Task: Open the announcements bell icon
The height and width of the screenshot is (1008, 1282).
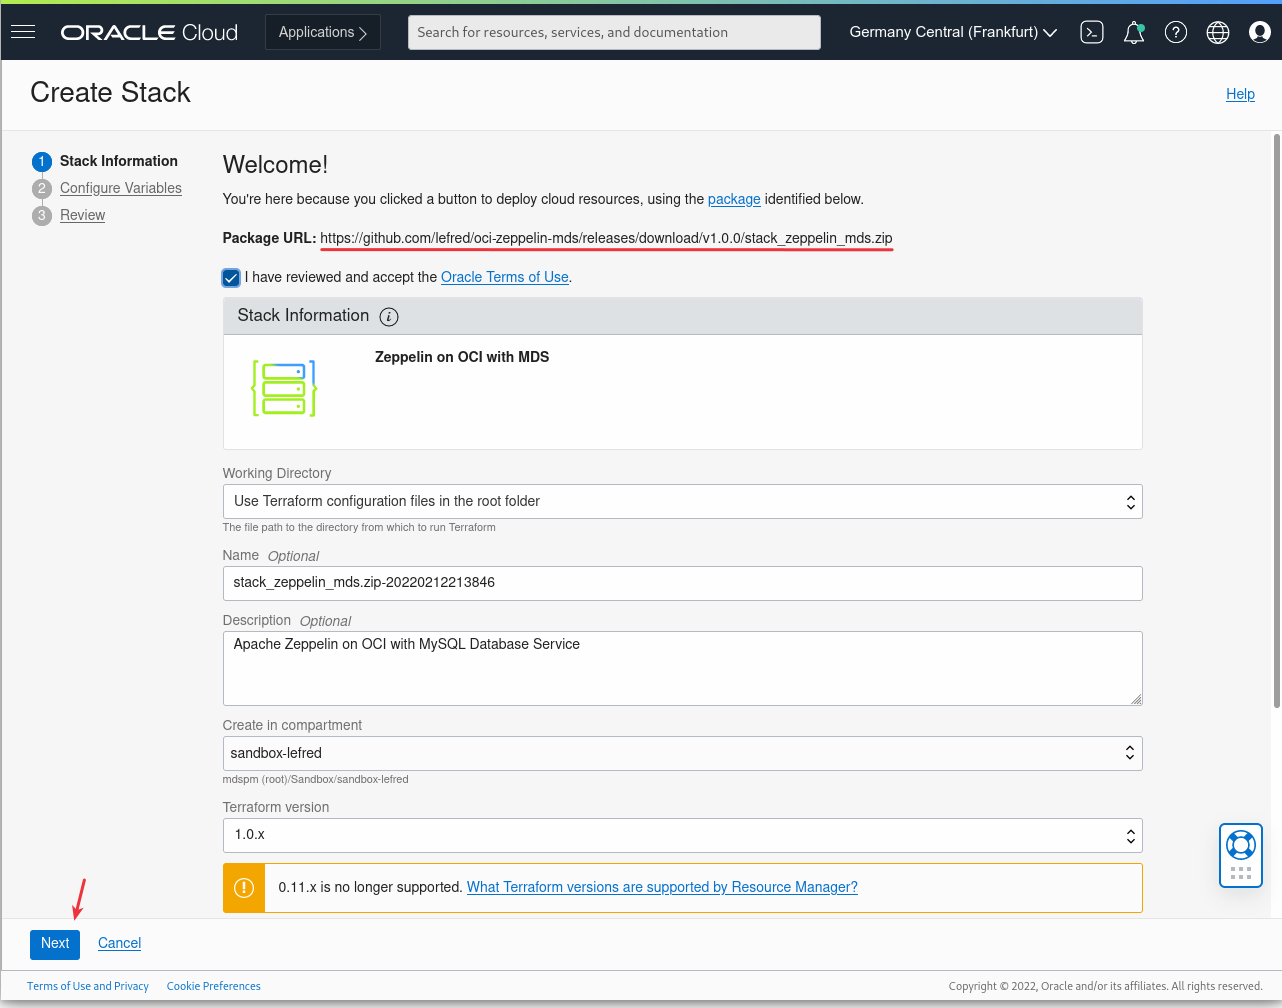Action: coord(1134,32)
